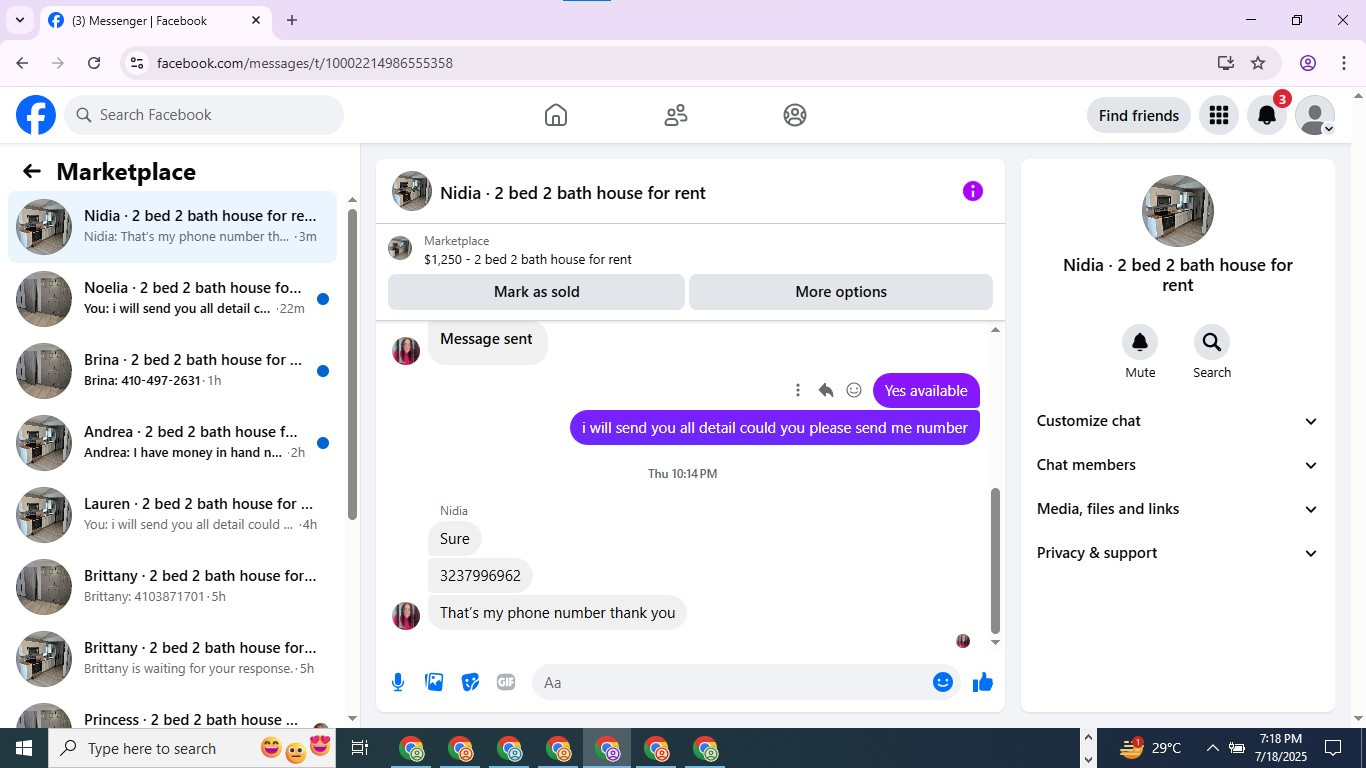
Task: Go back from Marketplace inbox
Action: tap(32, 171)
